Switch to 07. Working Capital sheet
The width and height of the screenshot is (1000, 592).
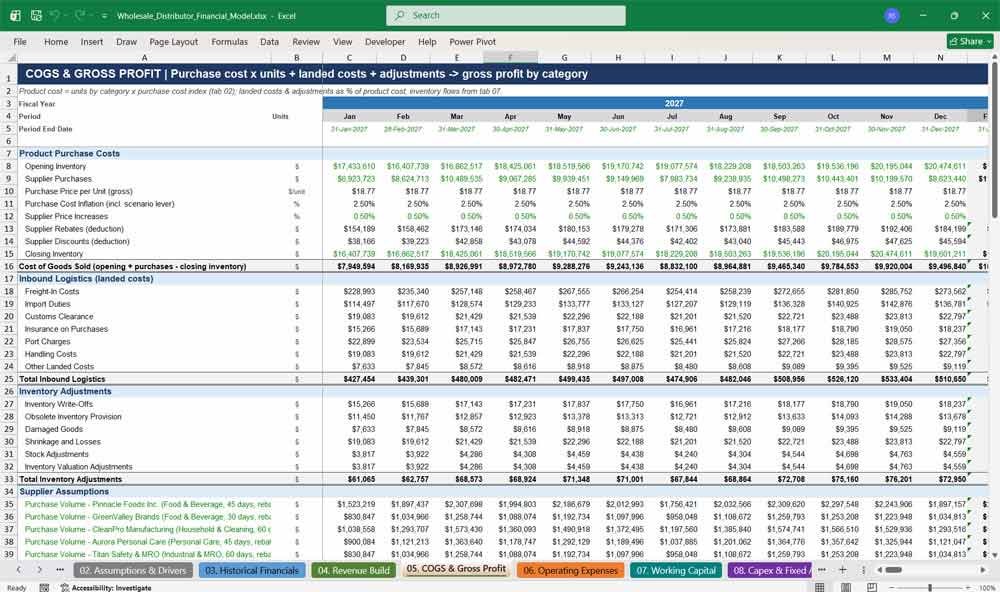point(676,570)
